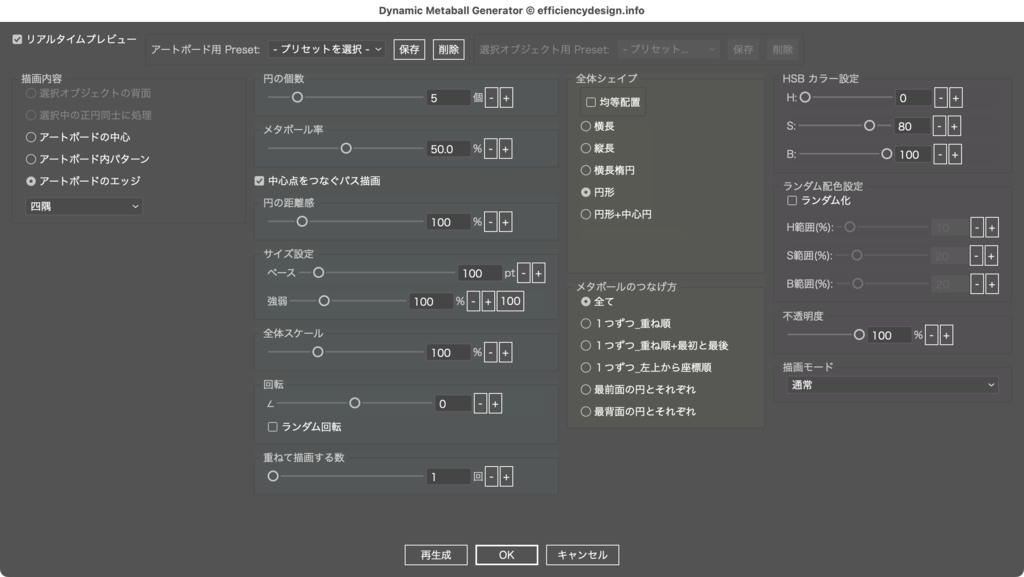Click the 削除 preset button
This screenshot has width=1024, height=577.
(x=447, y=47)
